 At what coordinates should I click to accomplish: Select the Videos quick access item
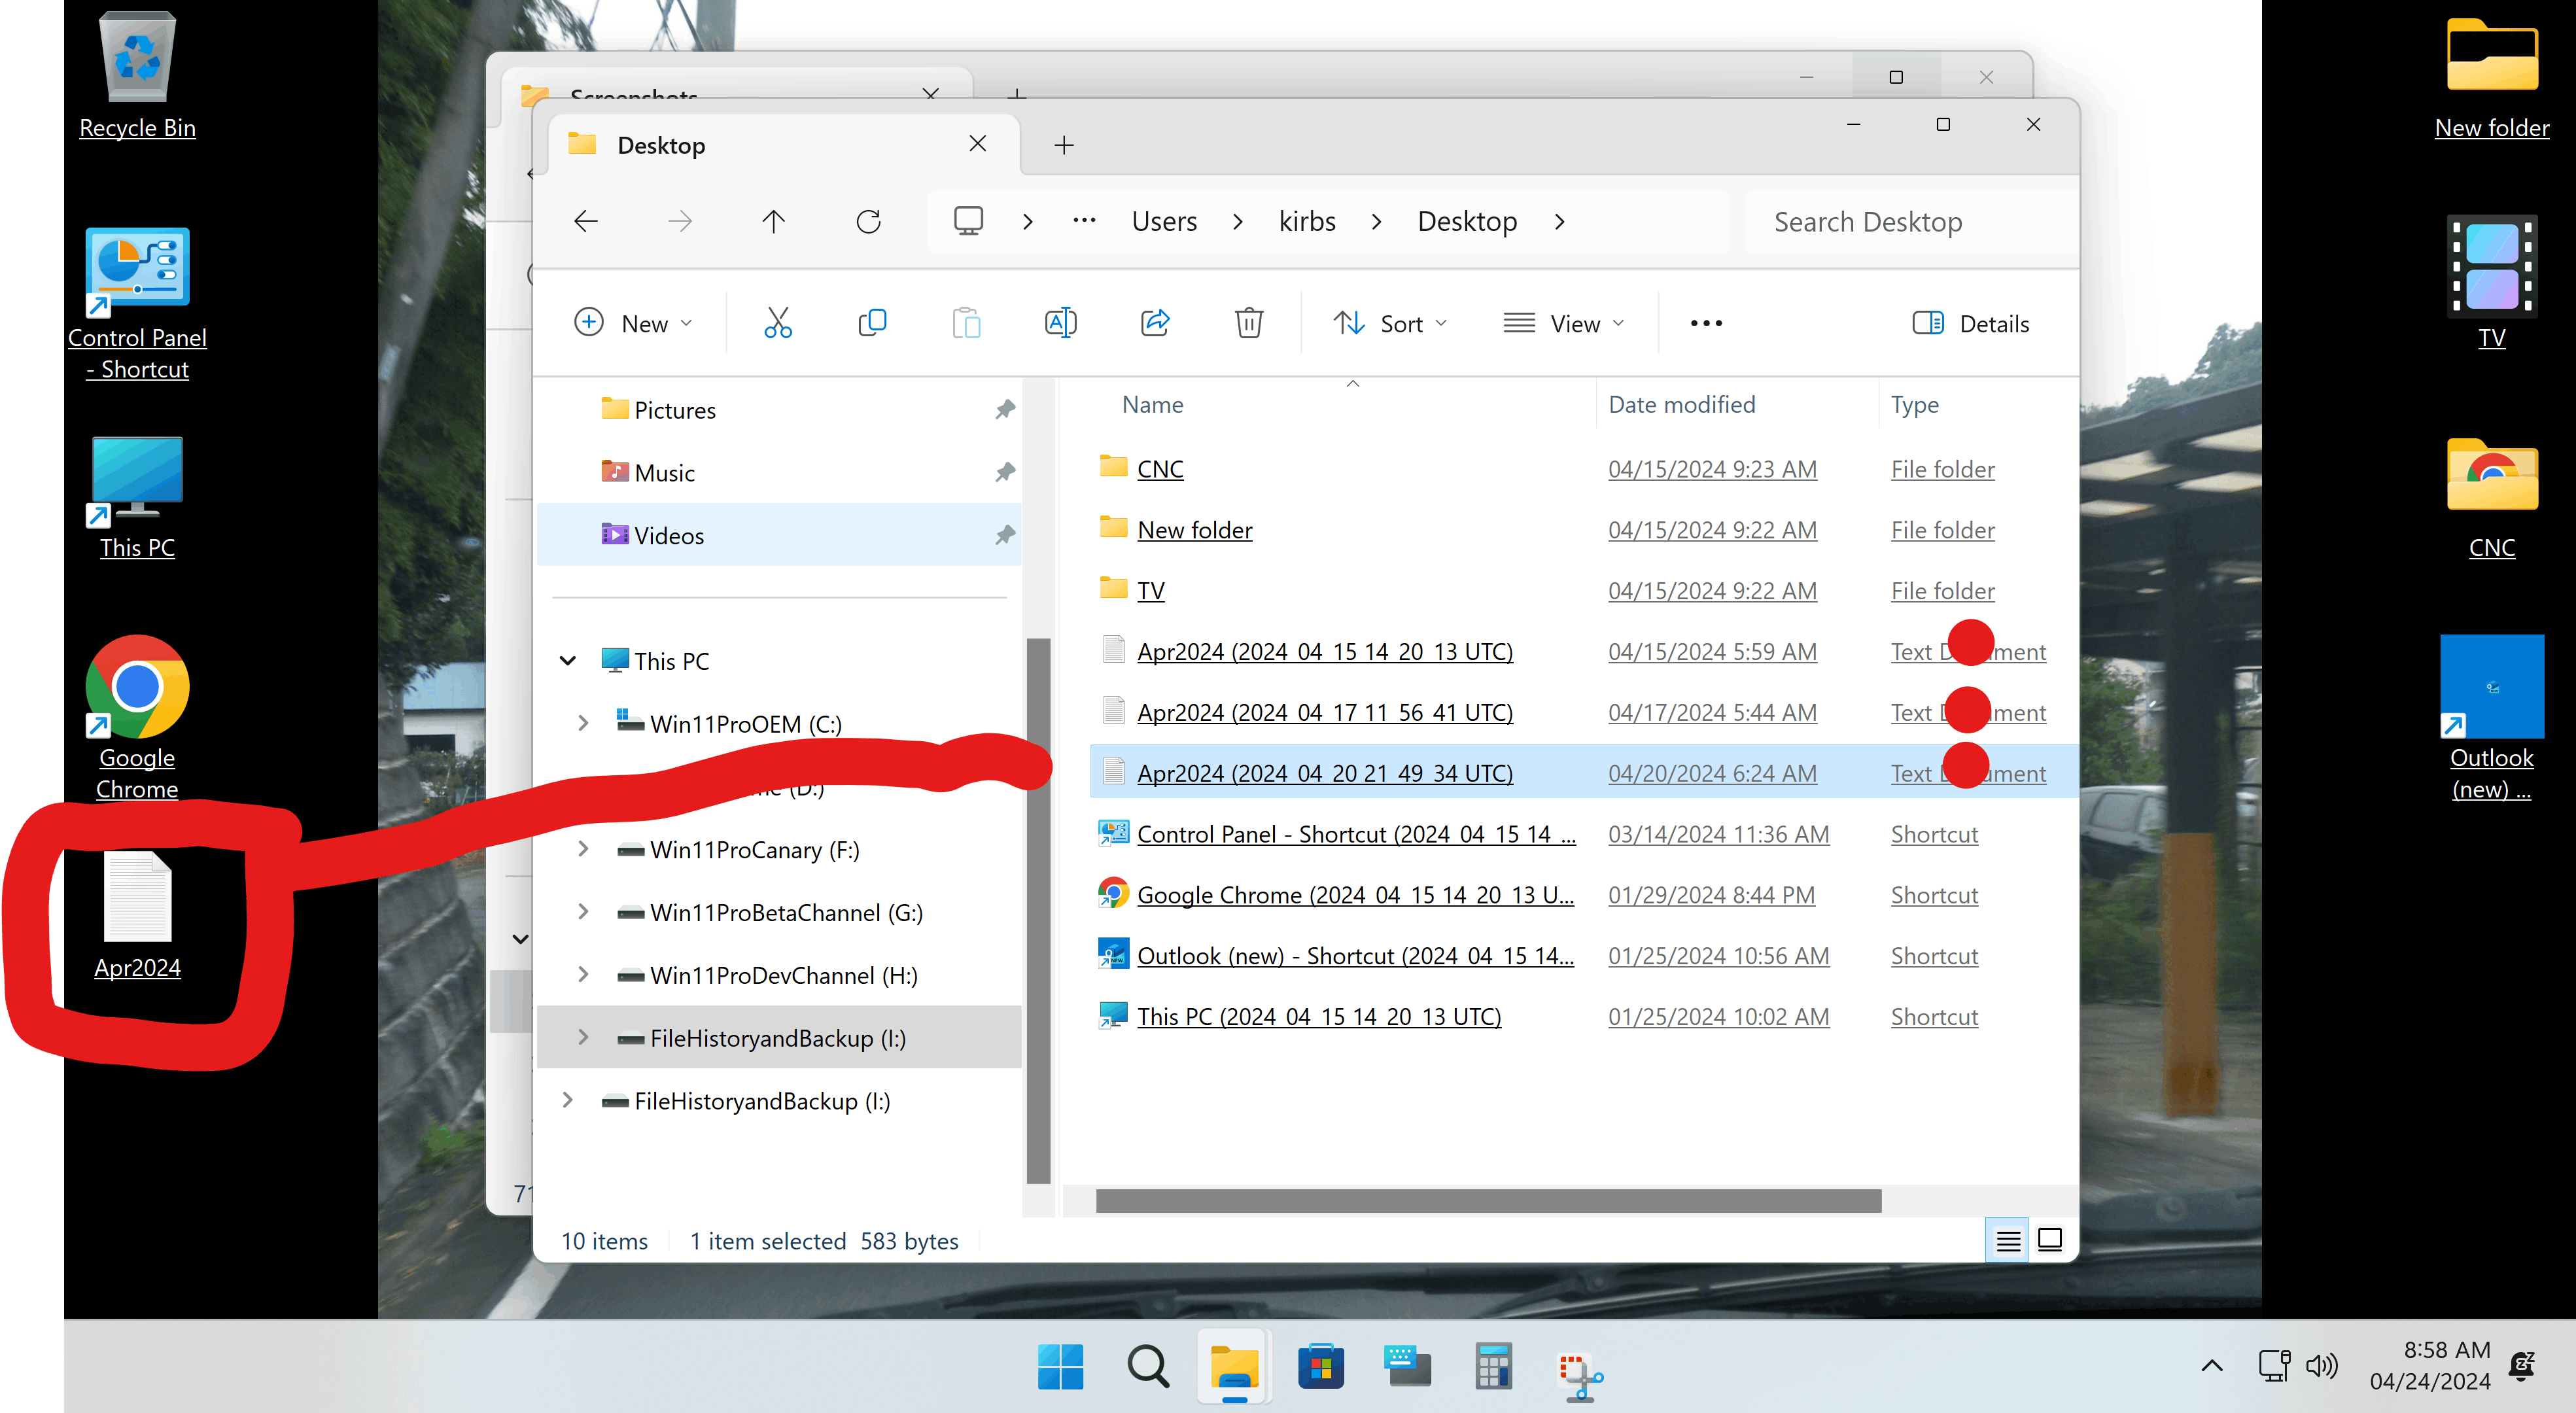[x=778, y=535]
